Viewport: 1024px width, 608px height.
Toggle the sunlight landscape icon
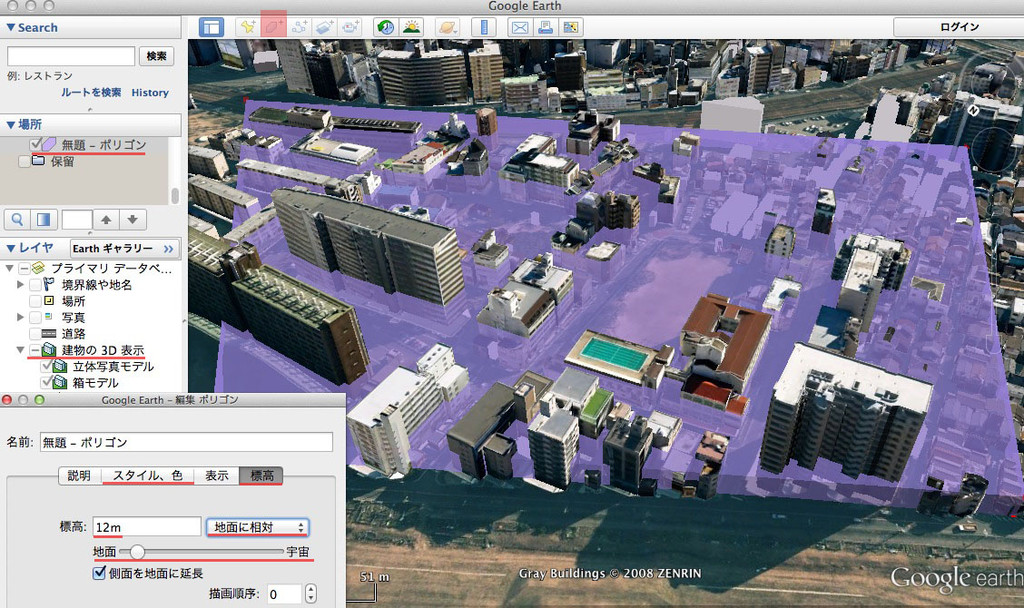coord(411,27)
